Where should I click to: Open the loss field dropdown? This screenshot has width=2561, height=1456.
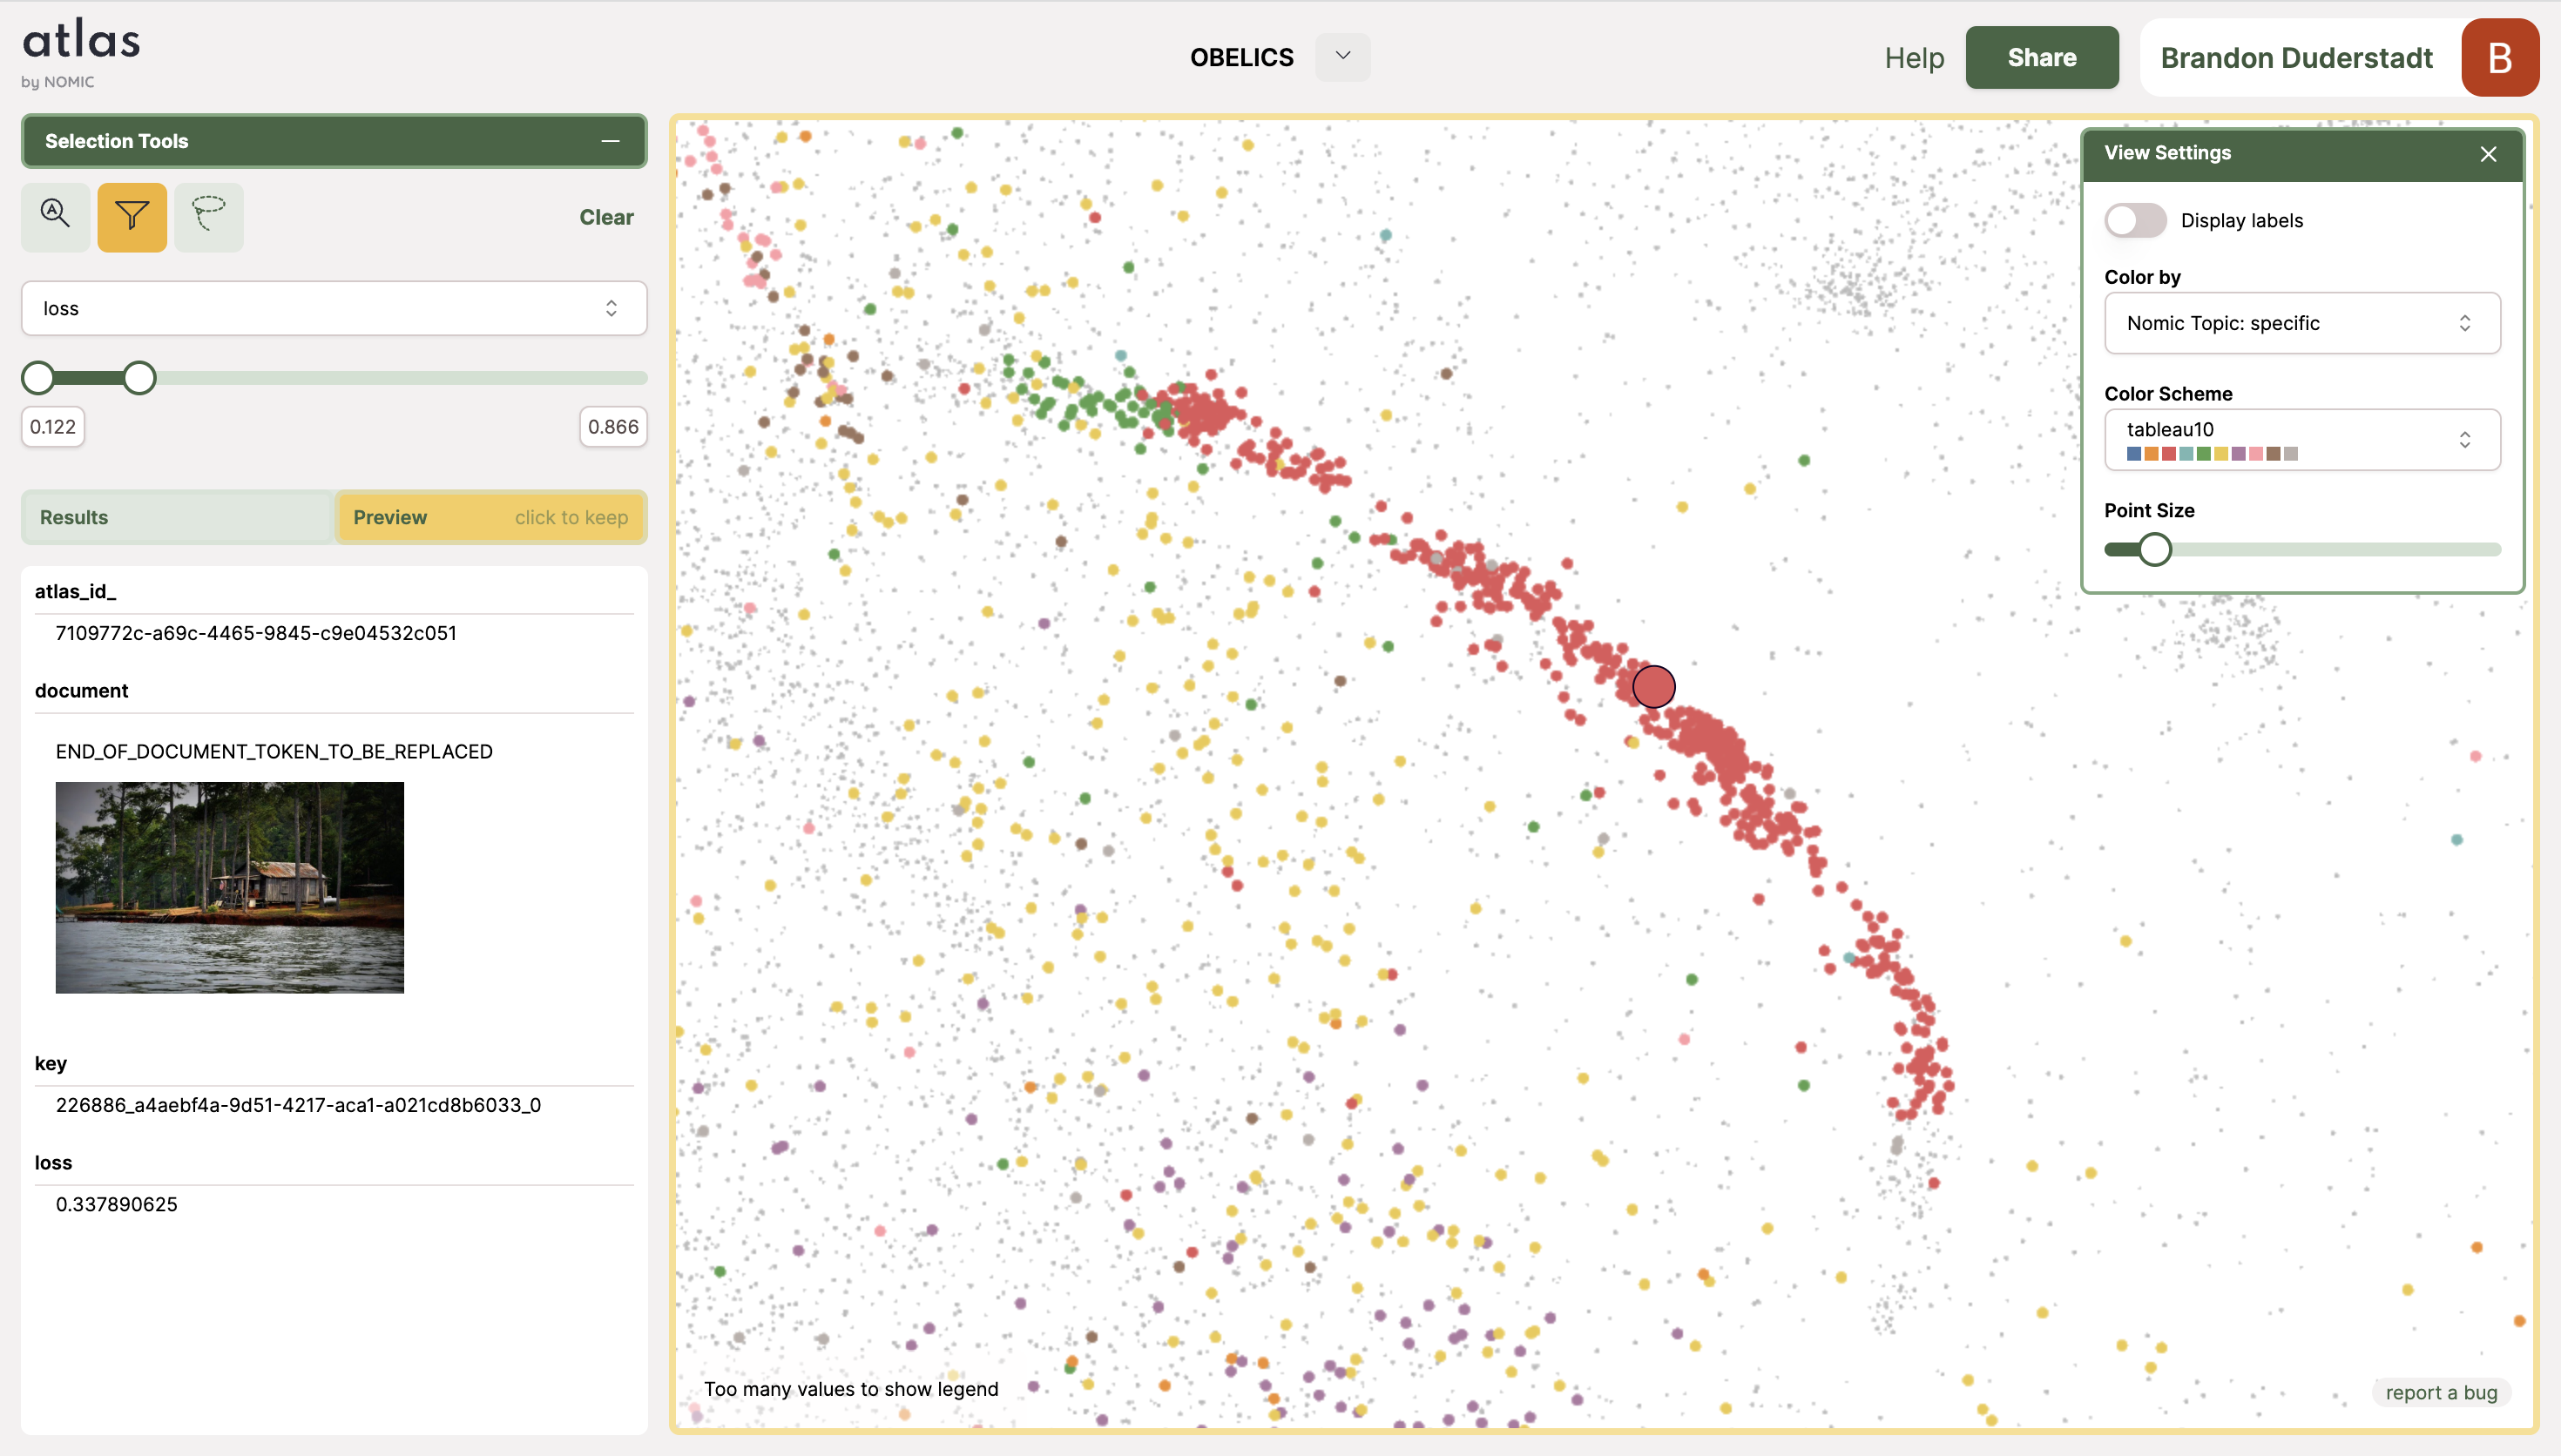pyautogui.click(x=333, y=308)
